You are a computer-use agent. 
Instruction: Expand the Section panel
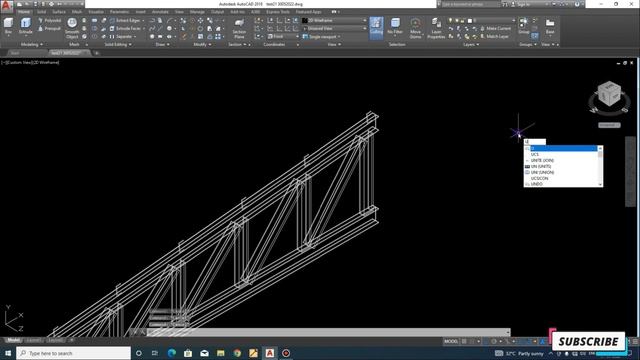click(x=237, y=44)
